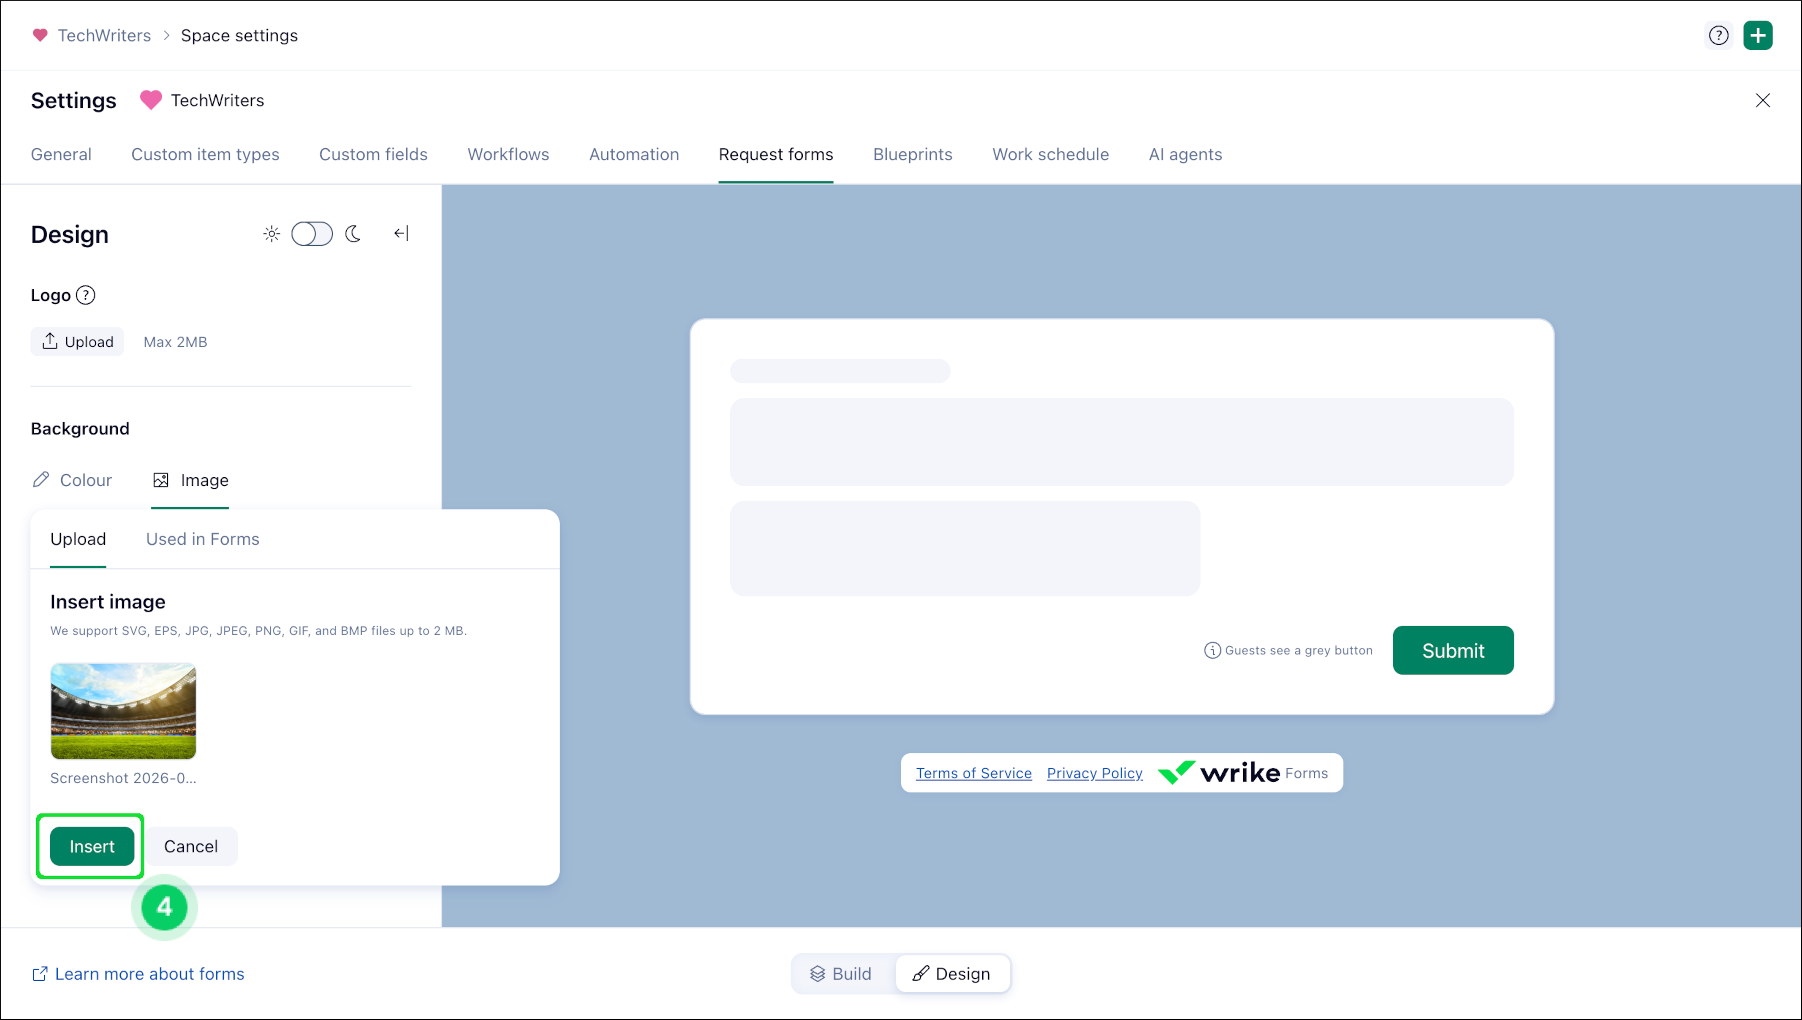Toggle the light/dark theme switch
The image size is (1802, 1020).
tap(312, 234)
